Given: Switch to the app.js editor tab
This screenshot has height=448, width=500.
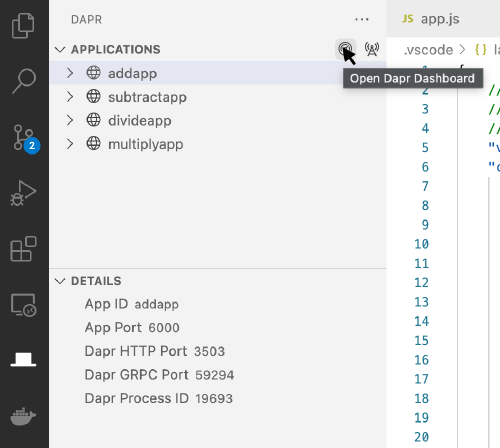Looking at the screenshot, I should pos(440,19).
